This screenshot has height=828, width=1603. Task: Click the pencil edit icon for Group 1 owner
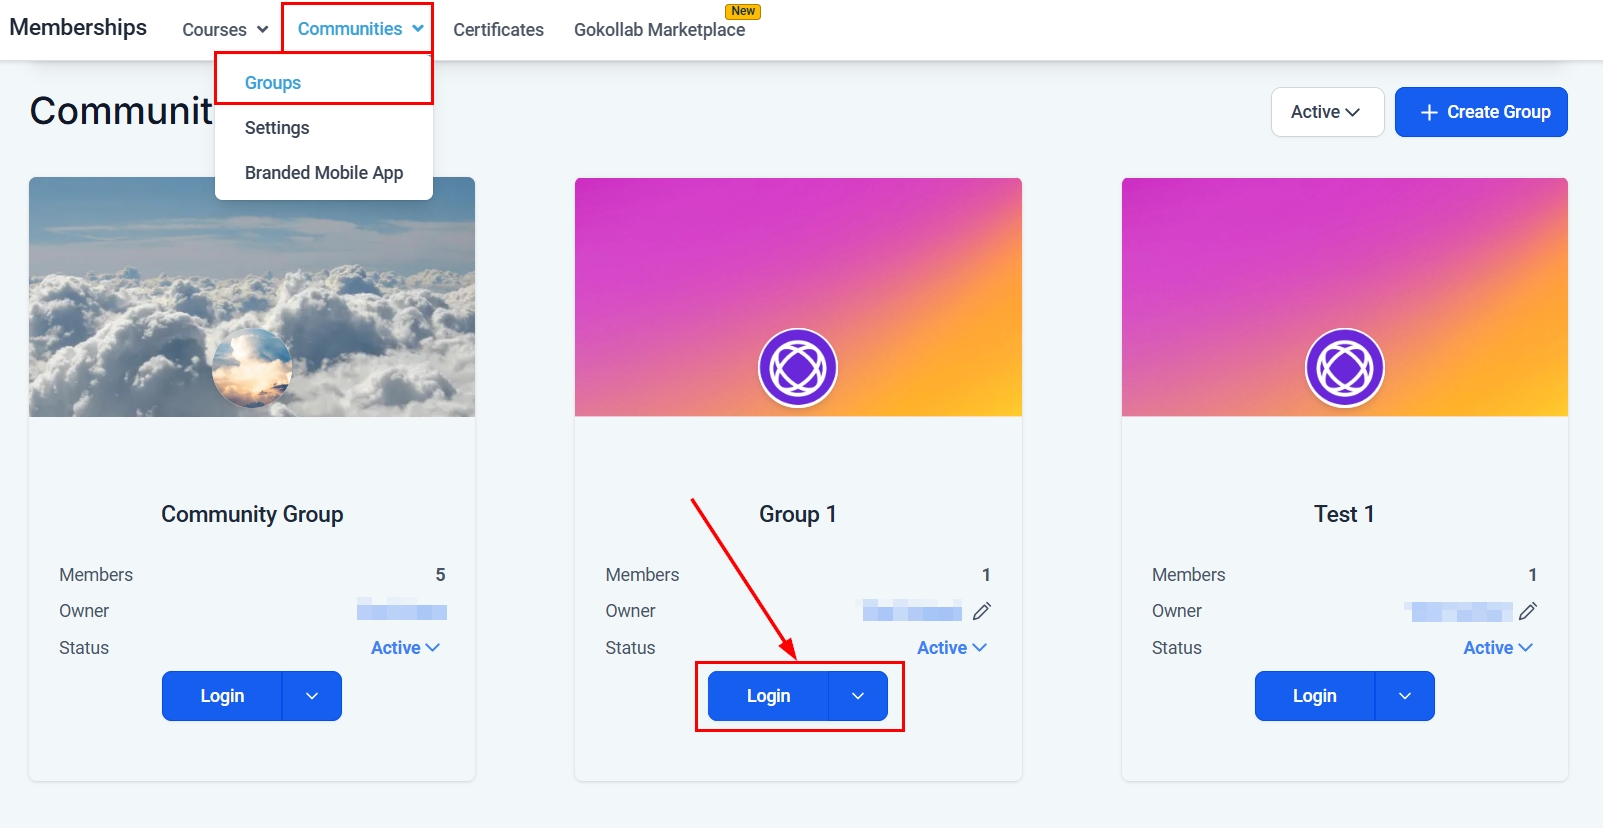click(x=982, y=611)
